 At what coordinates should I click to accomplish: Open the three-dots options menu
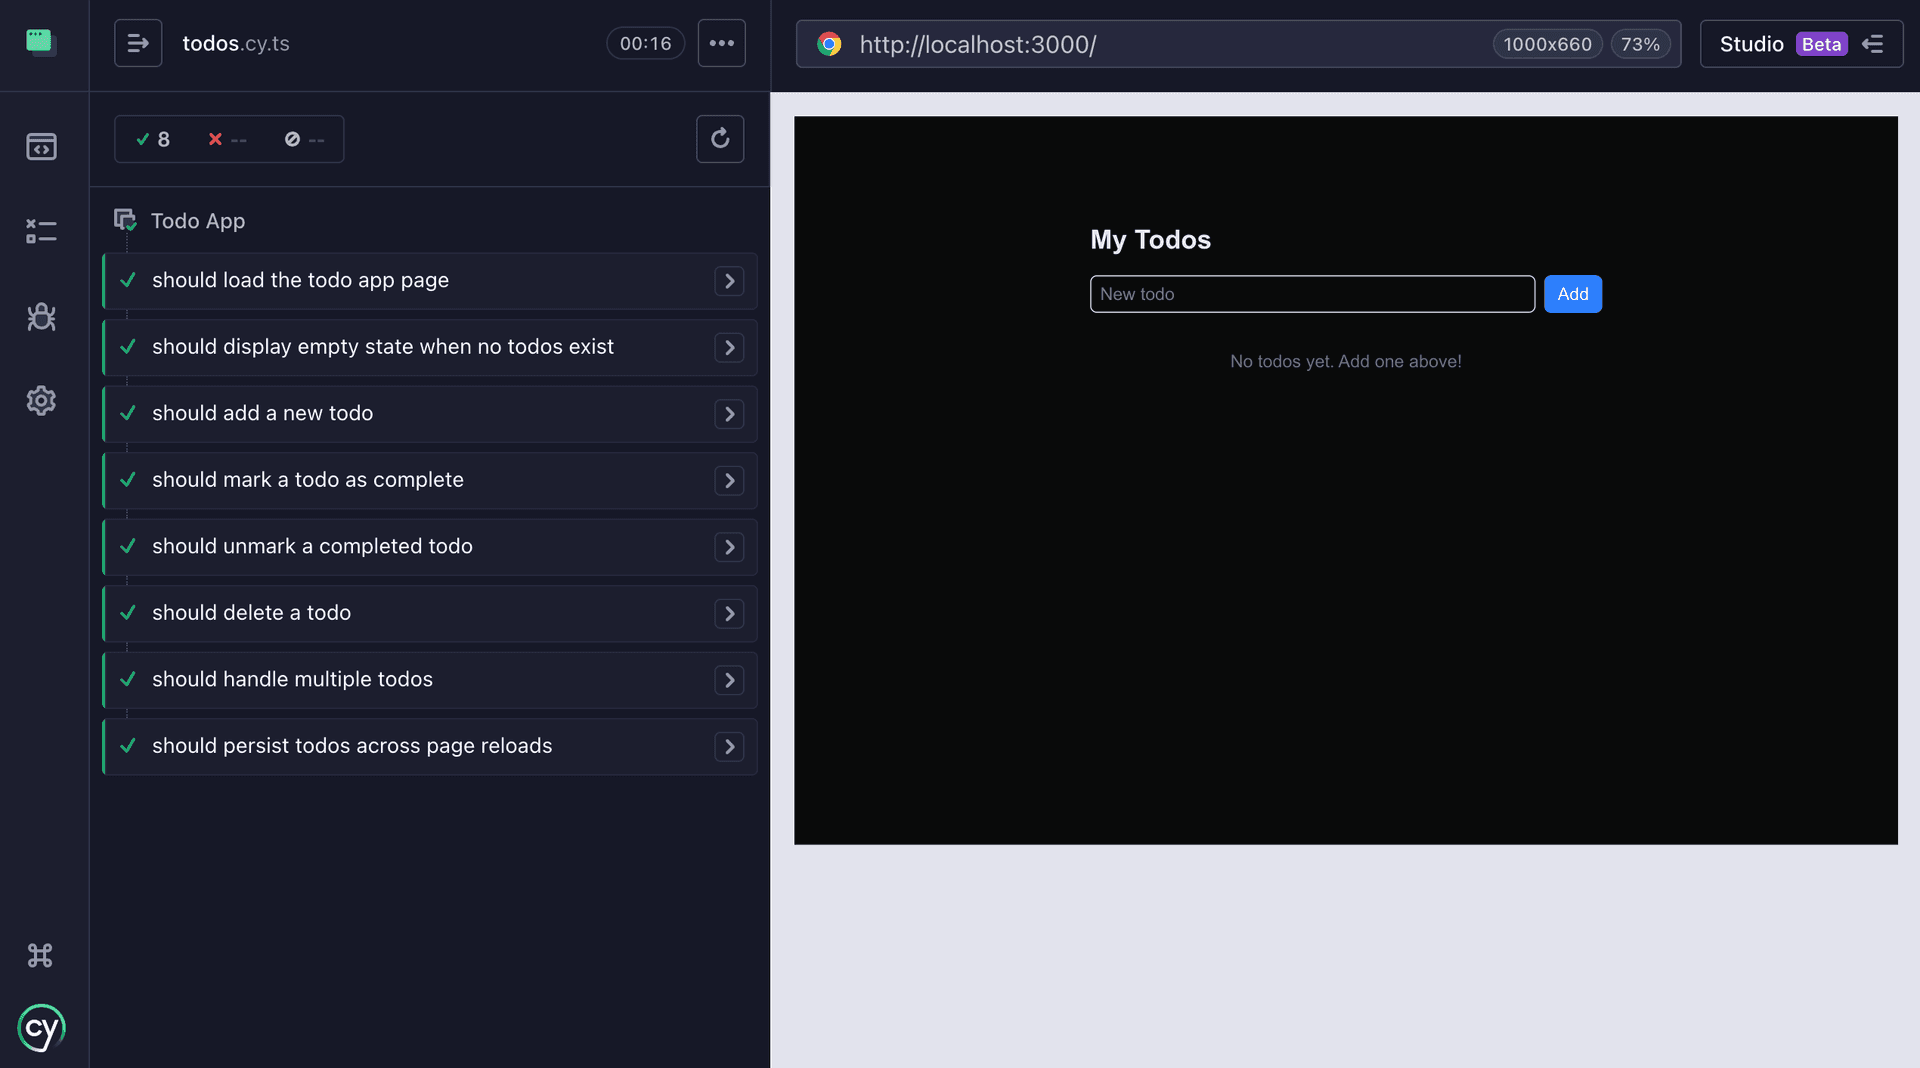tap(721, 43)
